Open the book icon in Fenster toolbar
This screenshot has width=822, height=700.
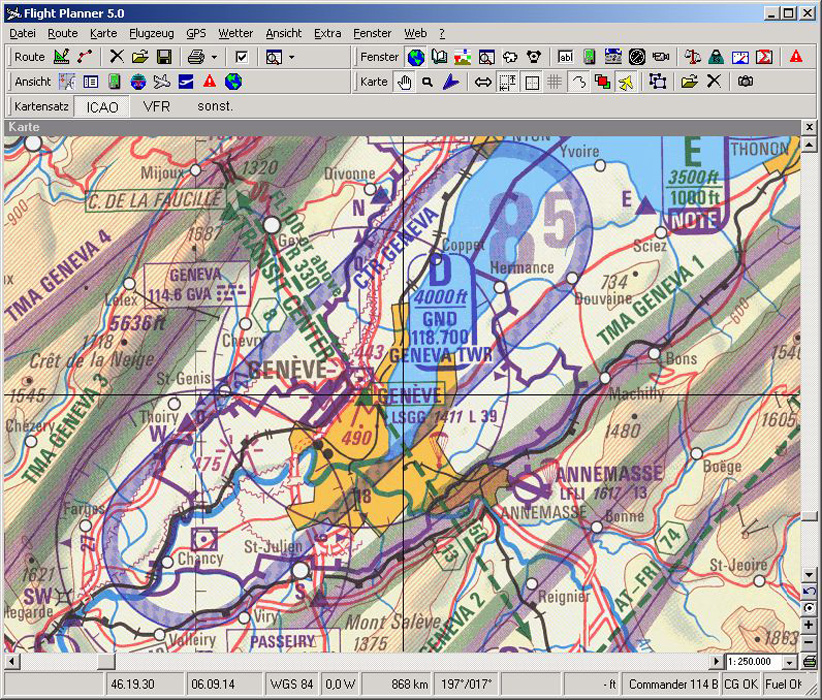(439, 57)
